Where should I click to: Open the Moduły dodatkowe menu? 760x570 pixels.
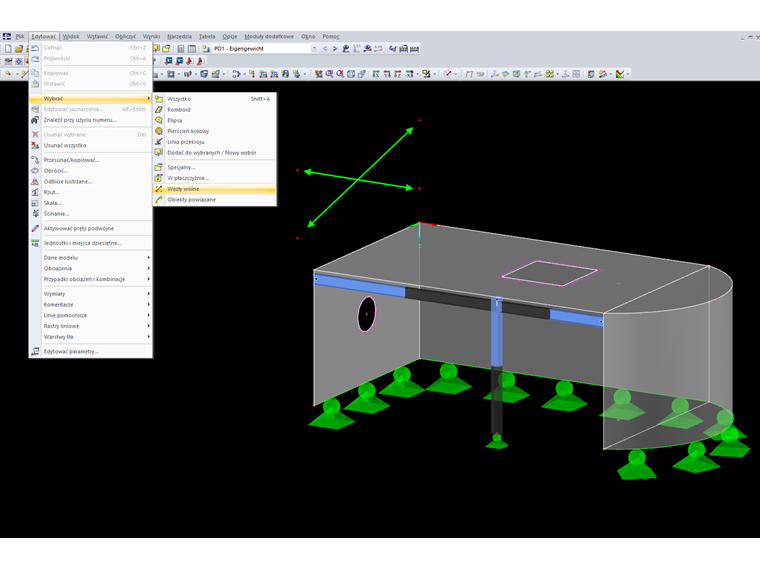click(x=269, y=36)
